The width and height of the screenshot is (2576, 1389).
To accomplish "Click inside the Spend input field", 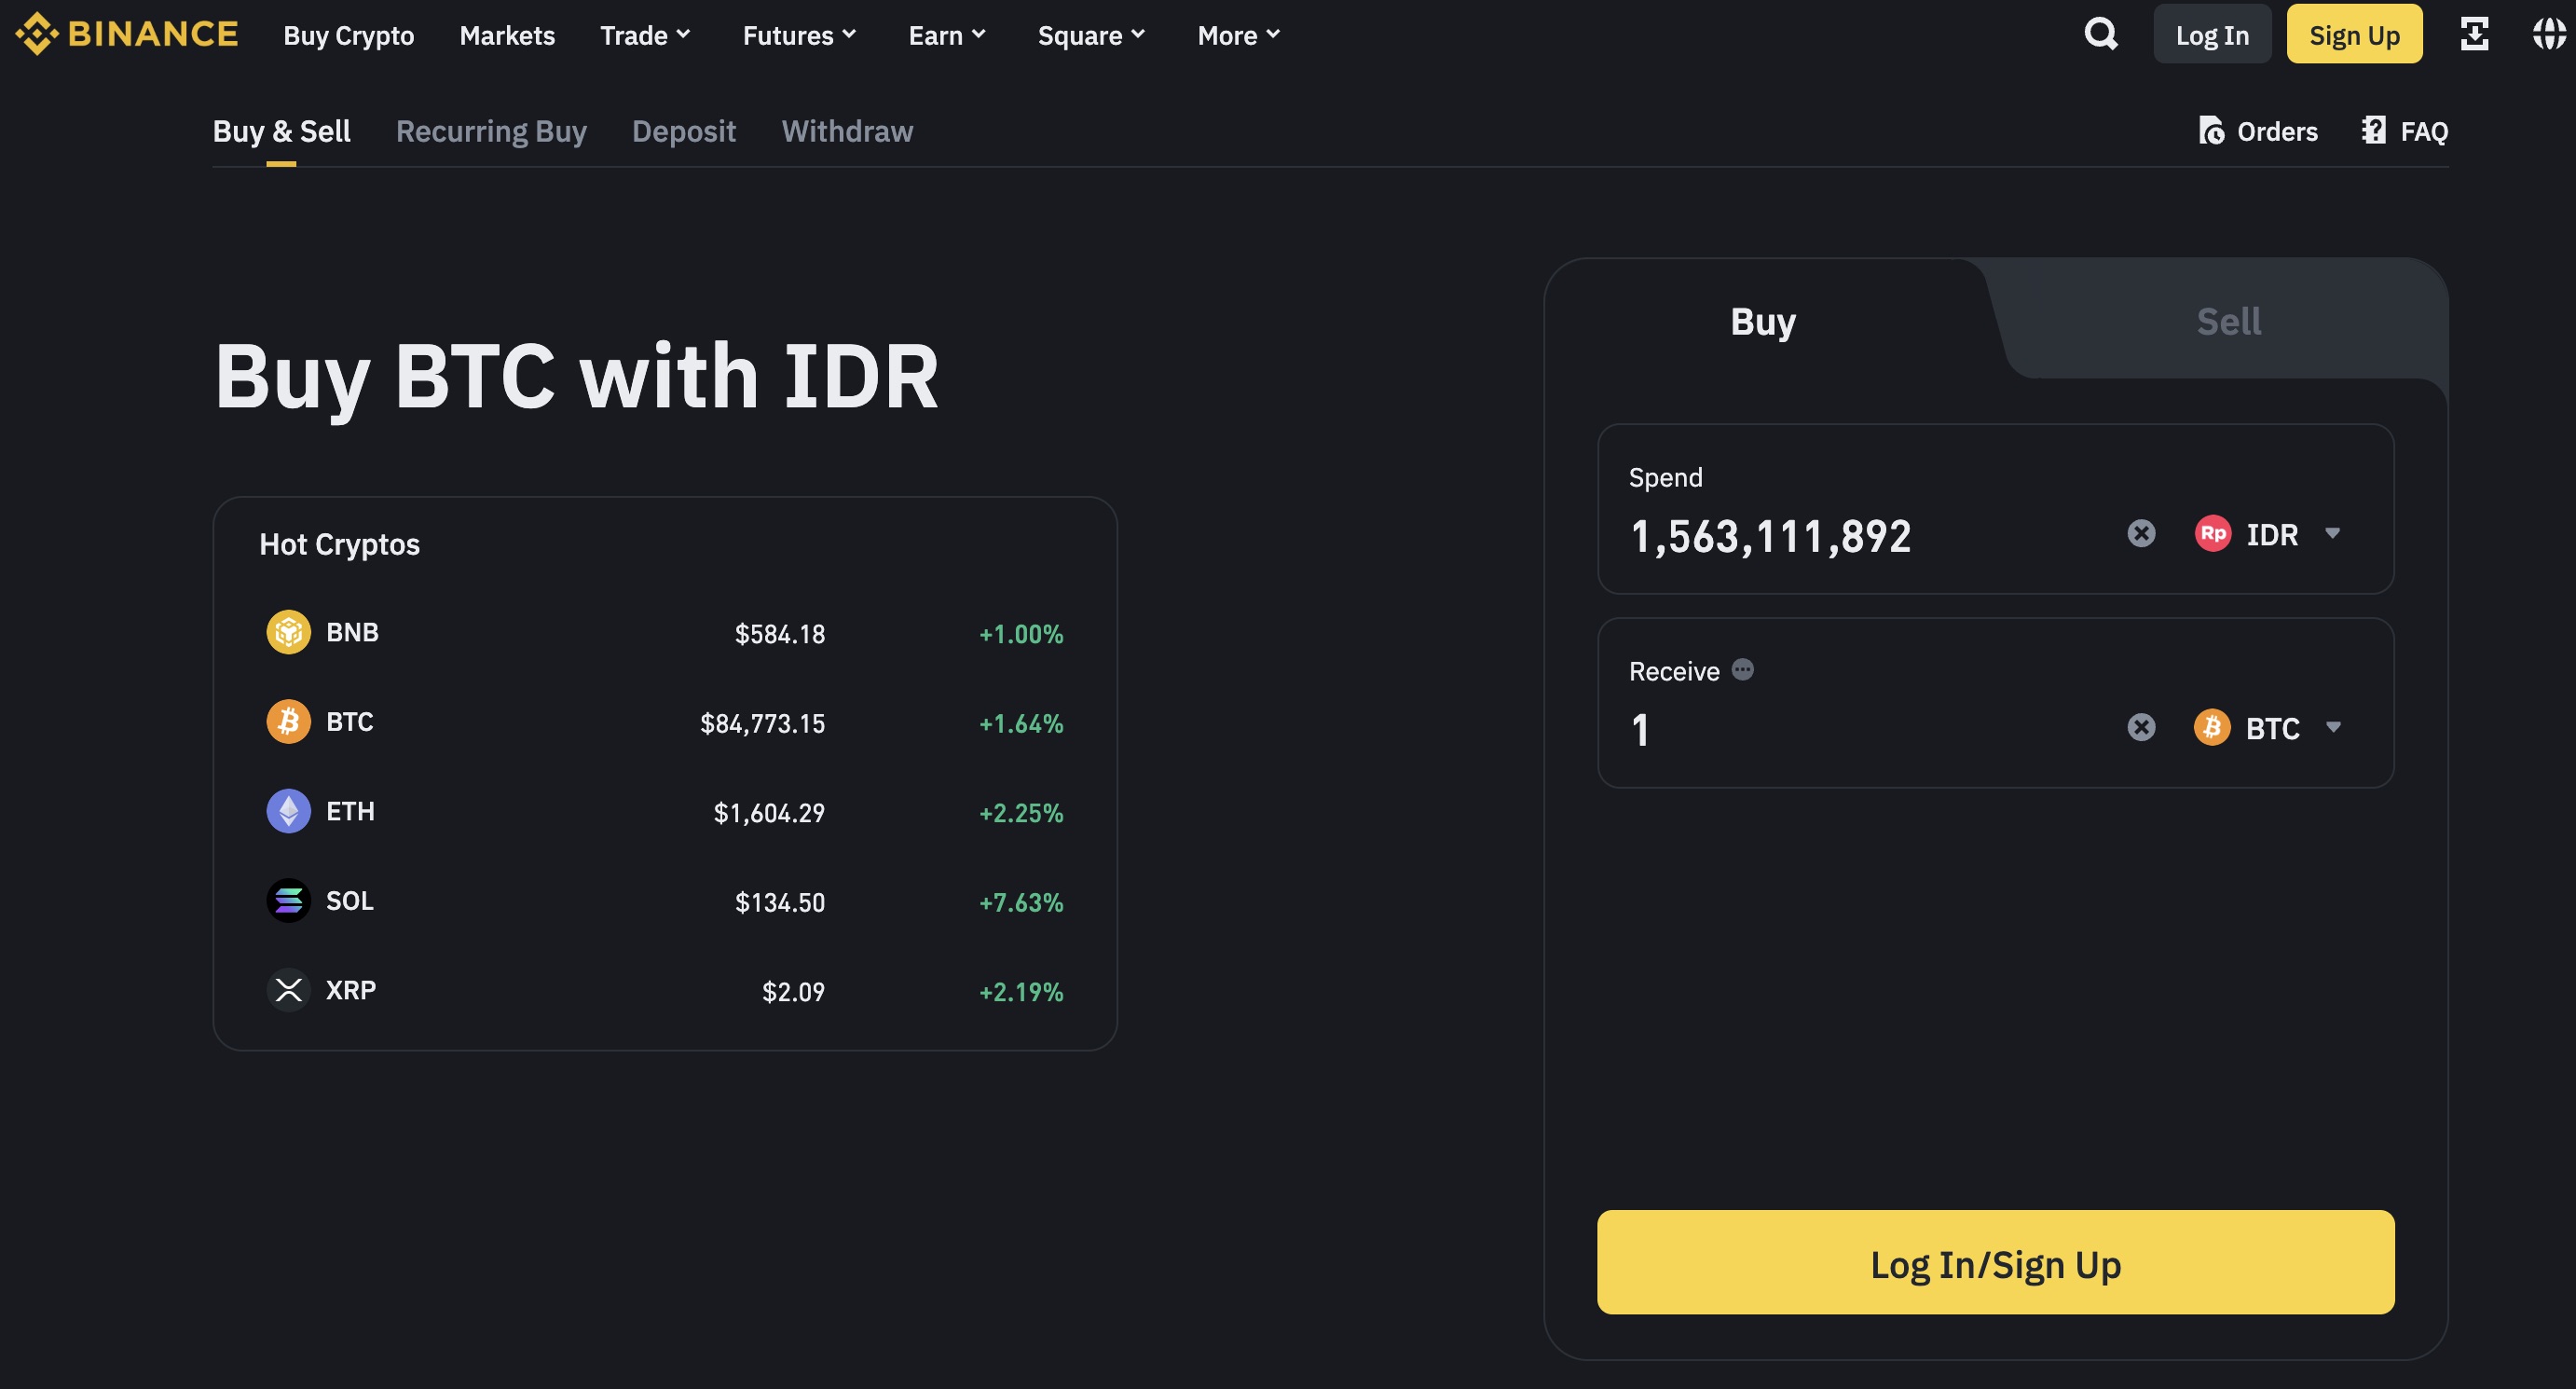I will 1850,536.
